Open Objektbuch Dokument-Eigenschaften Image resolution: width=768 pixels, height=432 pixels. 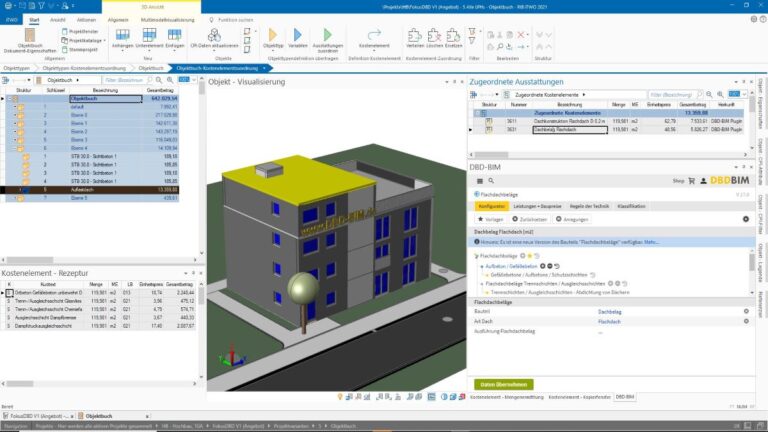point(30,39)
